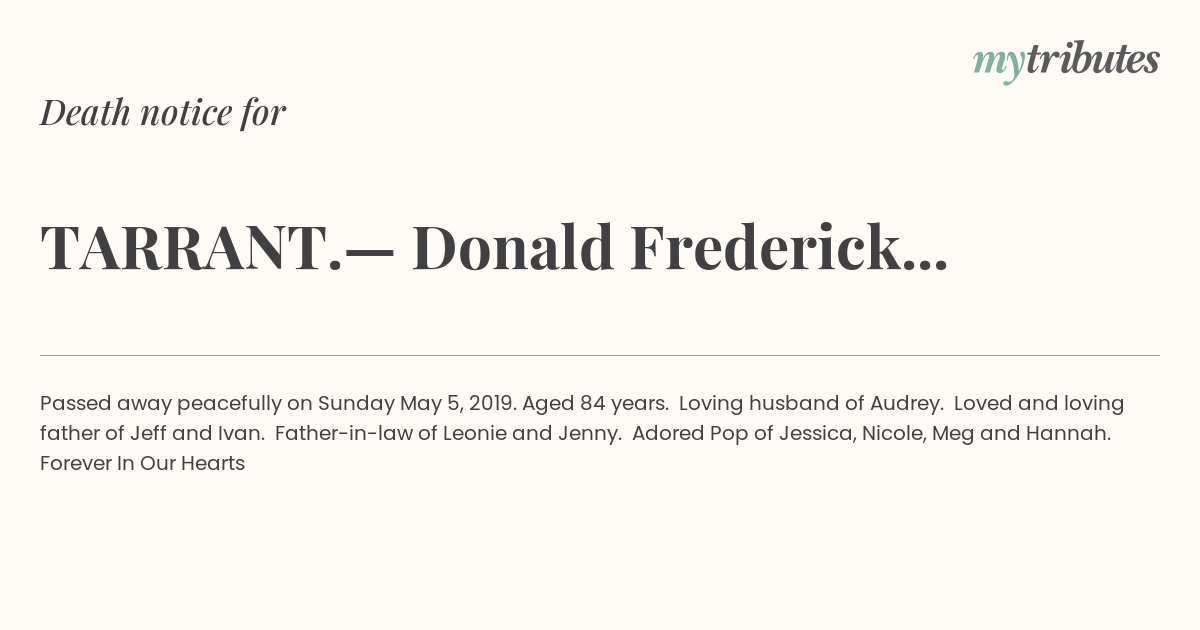Select "Loved and loving" phrase
Viewport: 1200px width, 630px height.
click(x=1039, y=403)
